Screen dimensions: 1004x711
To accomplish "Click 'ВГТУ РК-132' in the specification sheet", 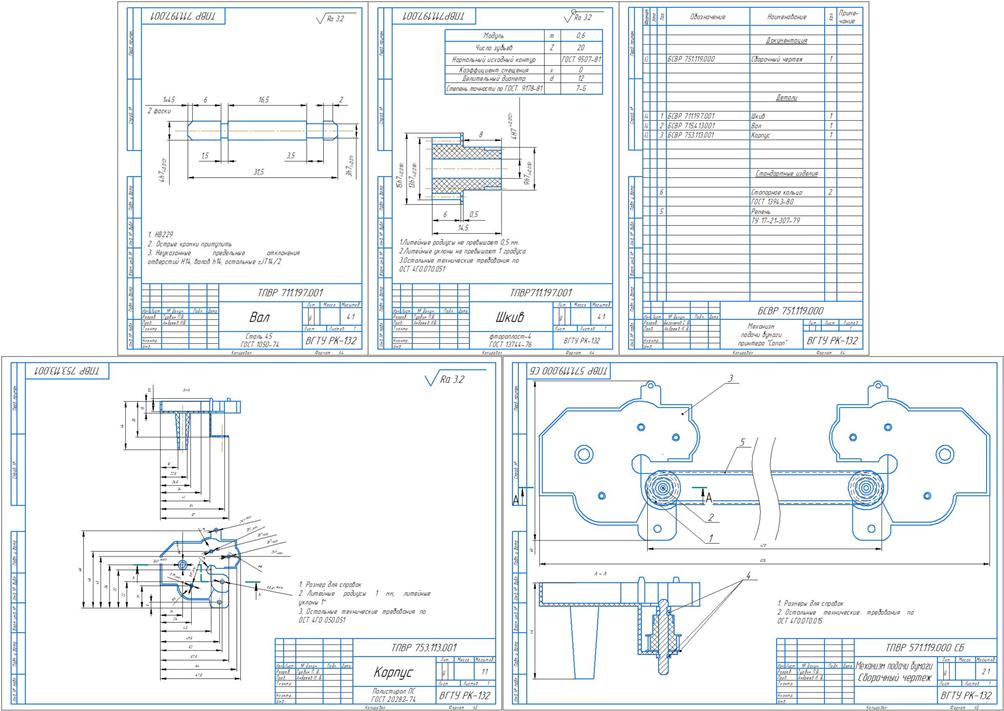I will [x=832, y=341].
